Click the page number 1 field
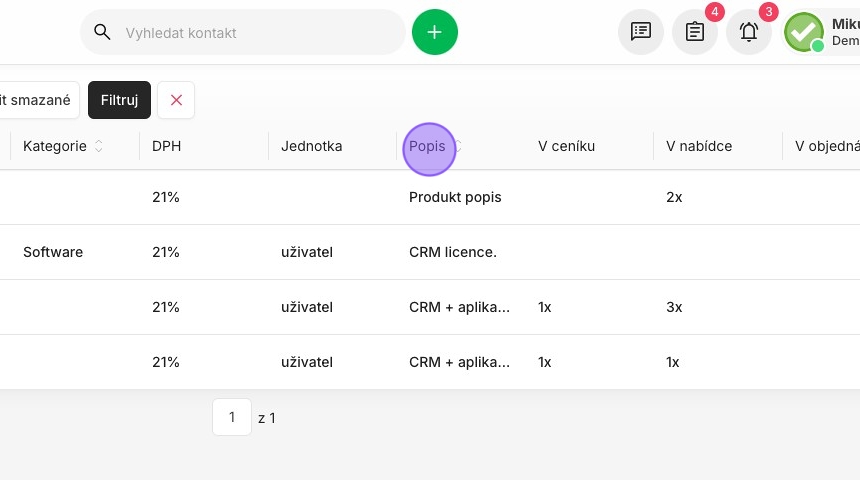The width and height of the screenshot is (860, 480). (x=232, y=417)
